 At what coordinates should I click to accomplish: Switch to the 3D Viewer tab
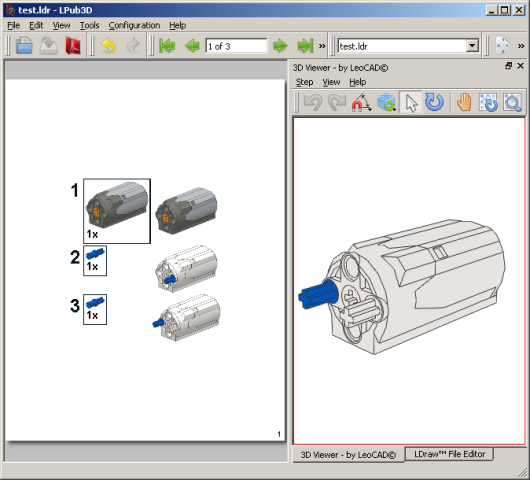click(x=348, y=455)
